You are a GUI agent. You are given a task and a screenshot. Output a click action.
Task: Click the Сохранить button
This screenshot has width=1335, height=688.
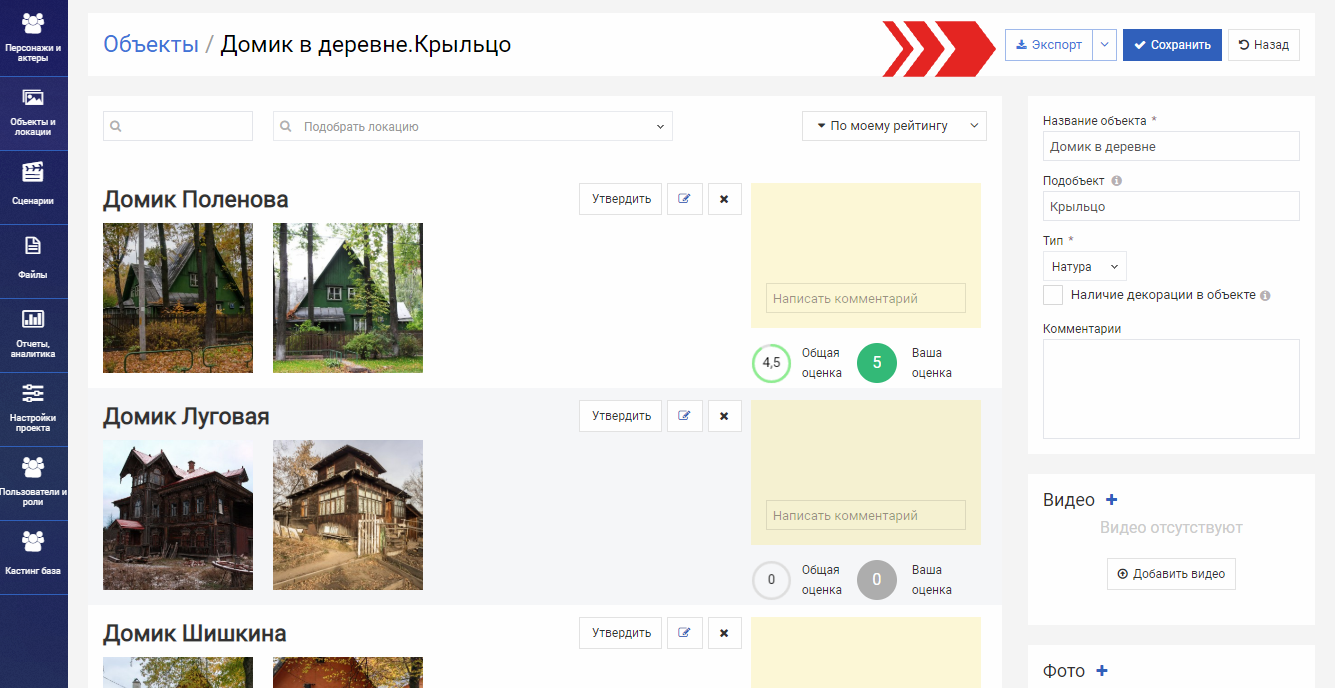1172,45
